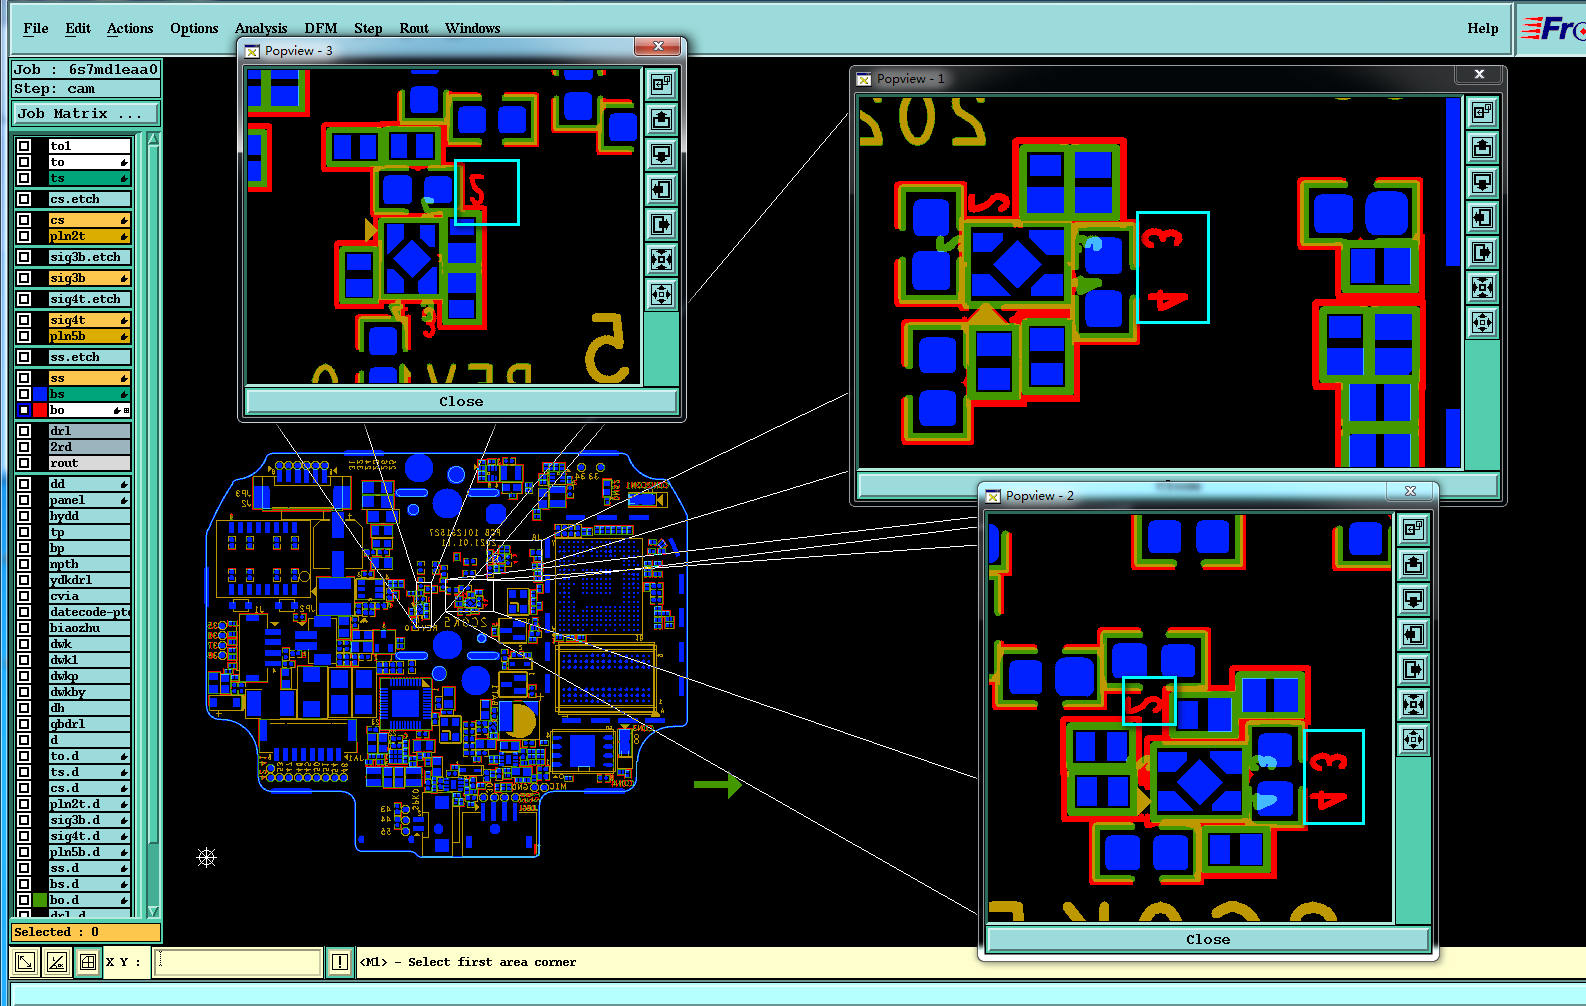This screenshot has height=1006, width=1586.
Task: Click the grid snap icon beside XY label
Action: click(88, 962)
